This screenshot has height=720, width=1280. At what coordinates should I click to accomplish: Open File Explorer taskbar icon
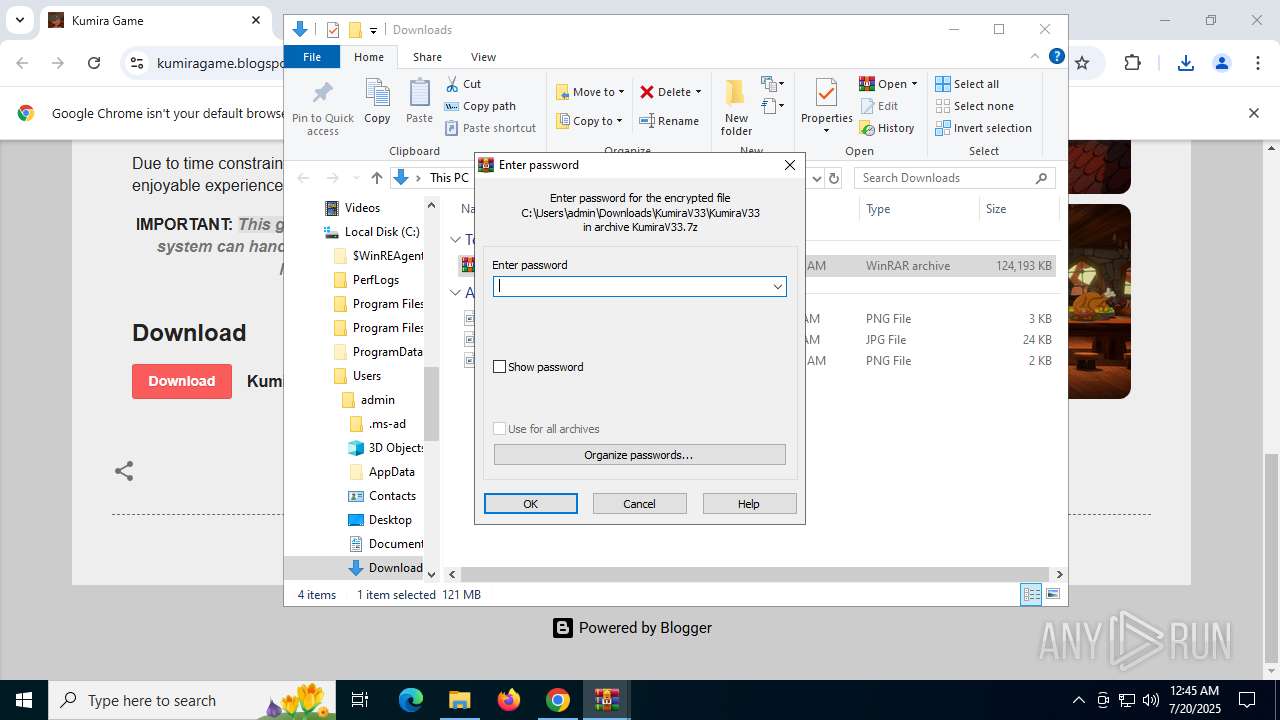pos(459,700)
